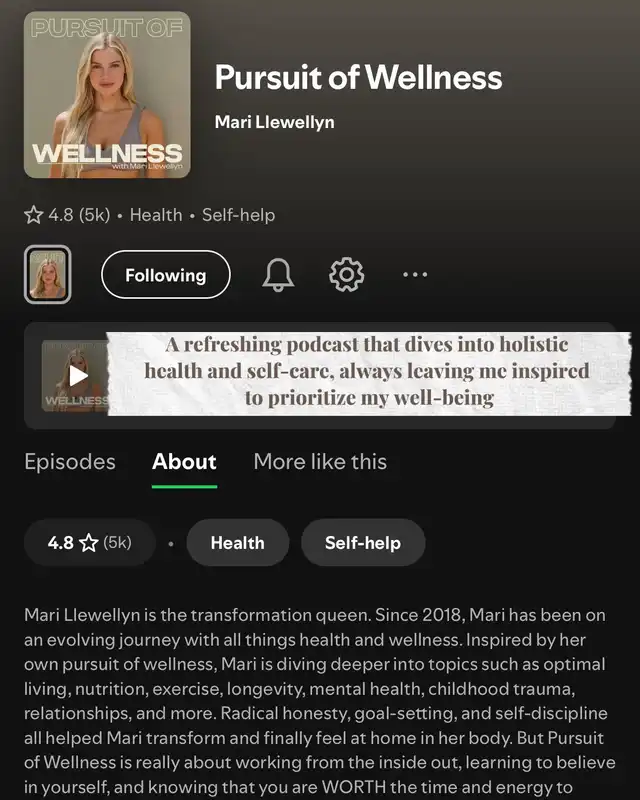
Task: Open podcast settings gear icon
Action: (x=347, y=274)
